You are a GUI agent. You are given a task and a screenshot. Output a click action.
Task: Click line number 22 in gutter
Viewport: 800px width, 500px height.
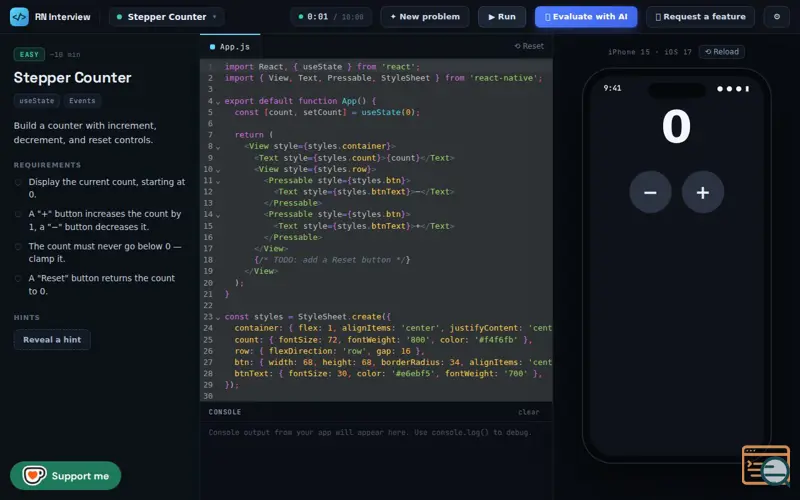coord(208,305)
